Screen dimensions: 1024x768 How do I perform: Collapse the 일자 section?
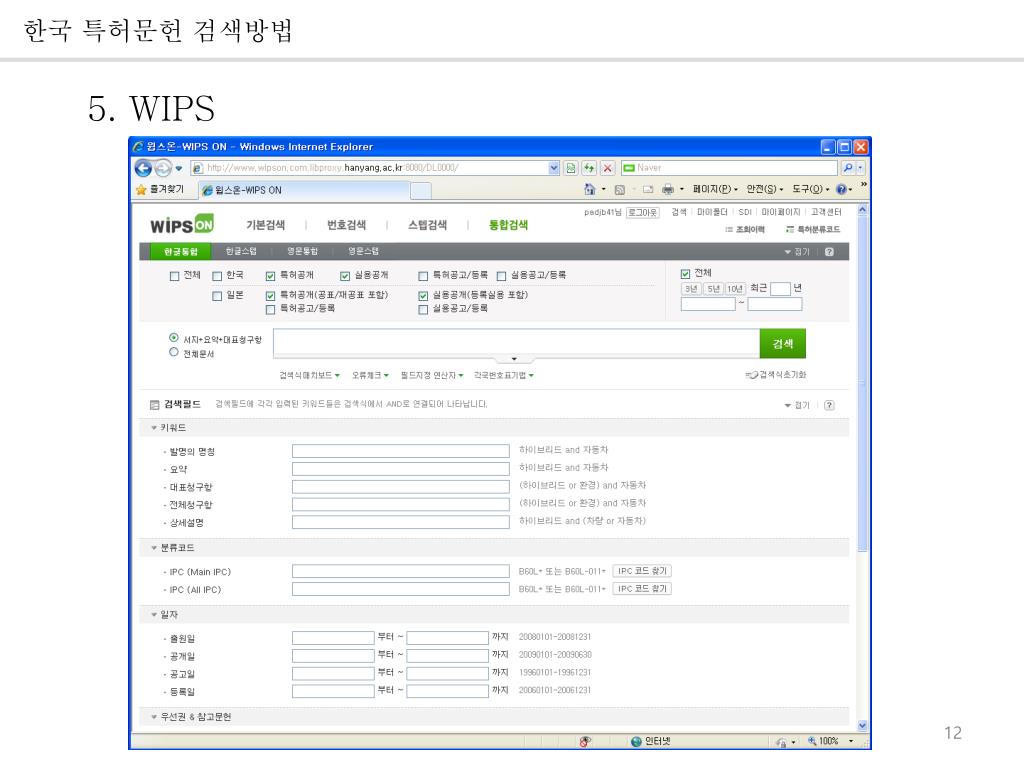pos(154,615)
